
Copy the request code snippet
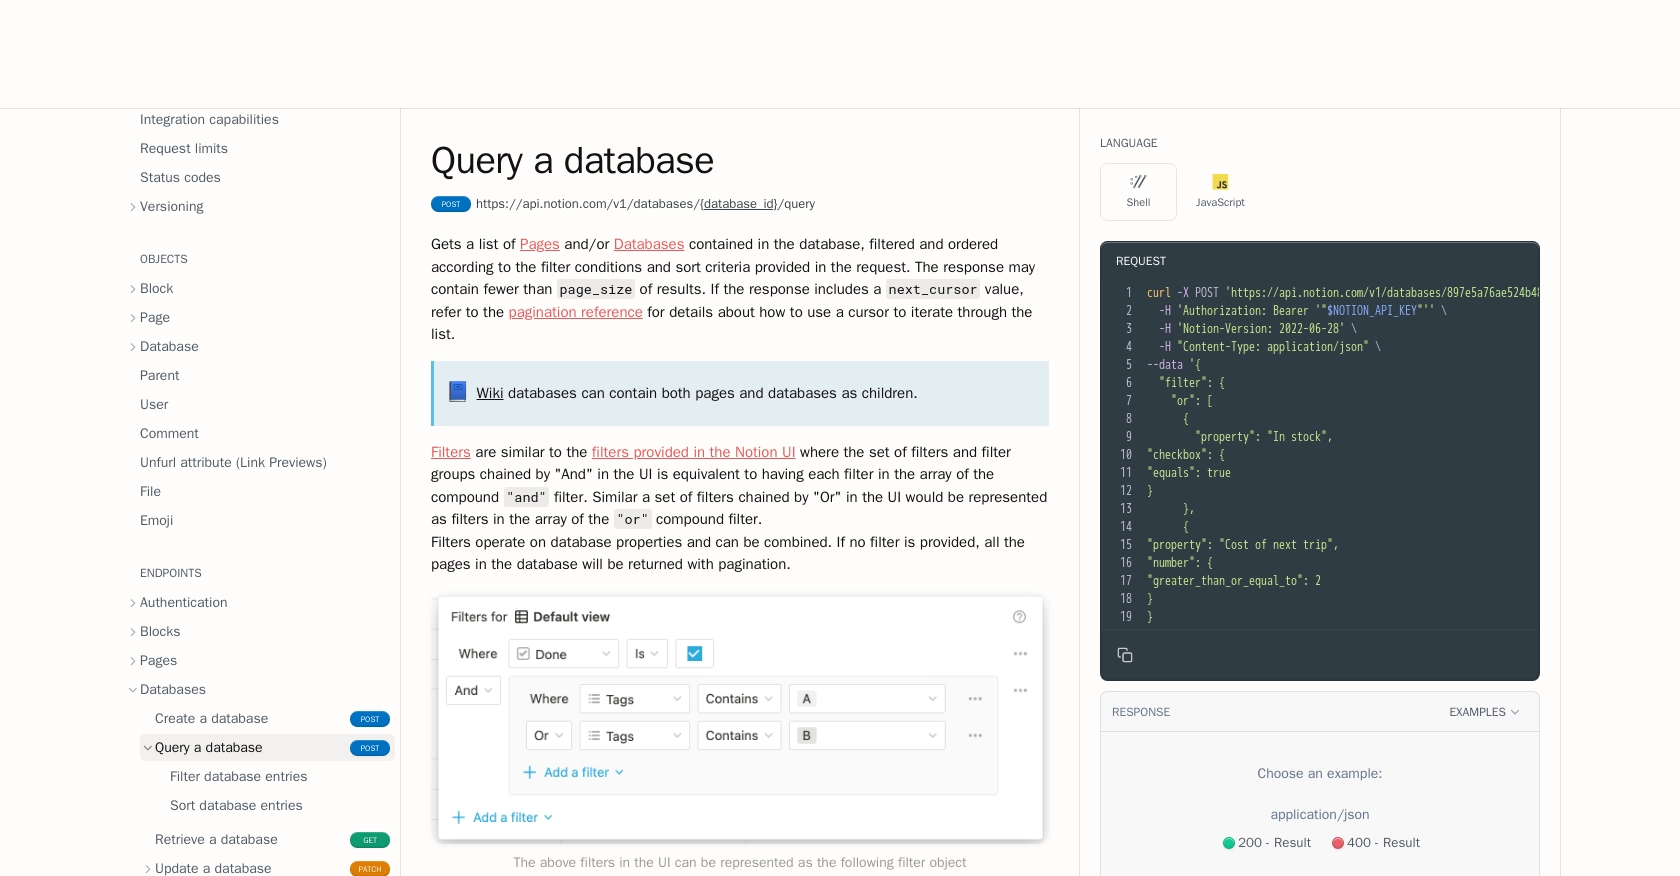click(x=1125, y=655)
